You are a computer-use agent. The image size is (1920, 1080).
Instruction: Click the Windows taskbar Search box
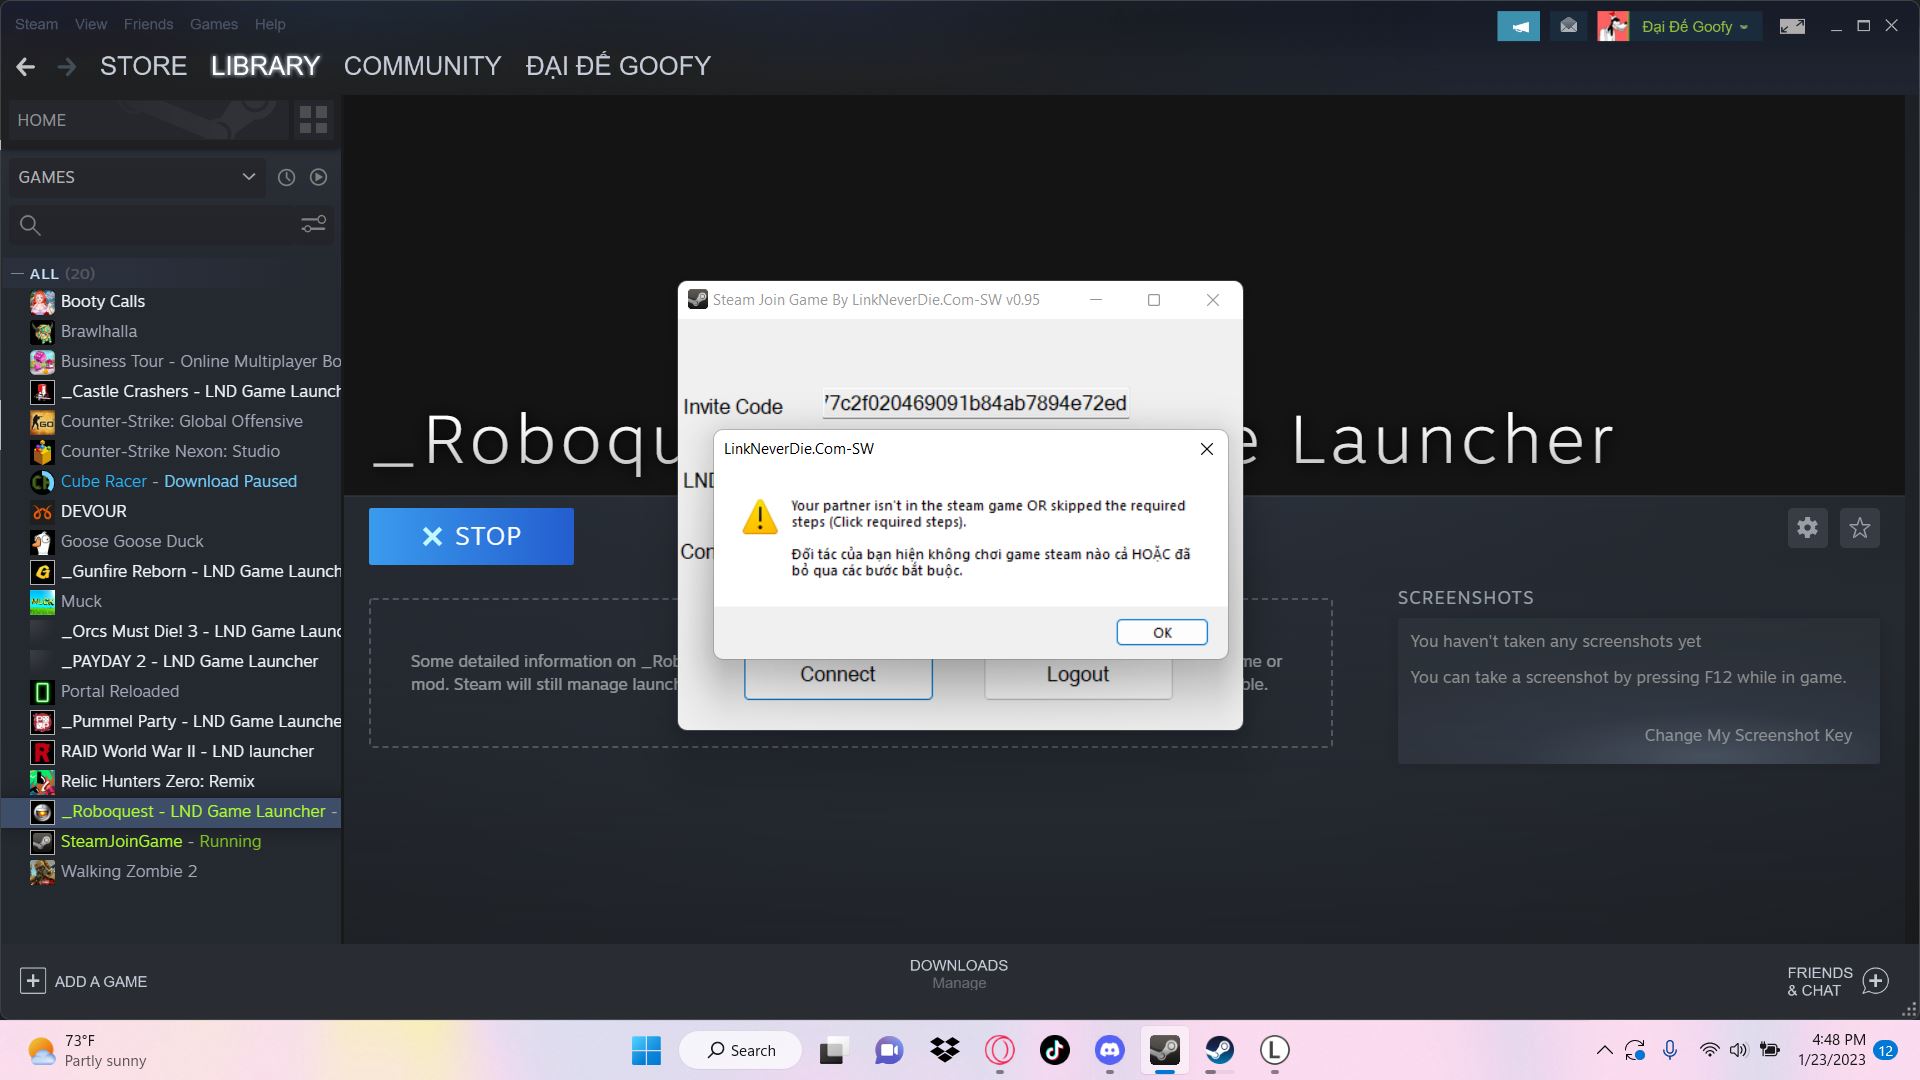741,1050
